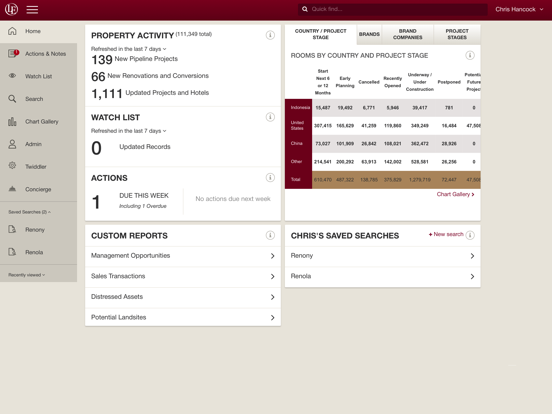This screenshot has height=414, width=552.
Task: Open Actions & Notes icon with red badge
Action: (13, 54)
